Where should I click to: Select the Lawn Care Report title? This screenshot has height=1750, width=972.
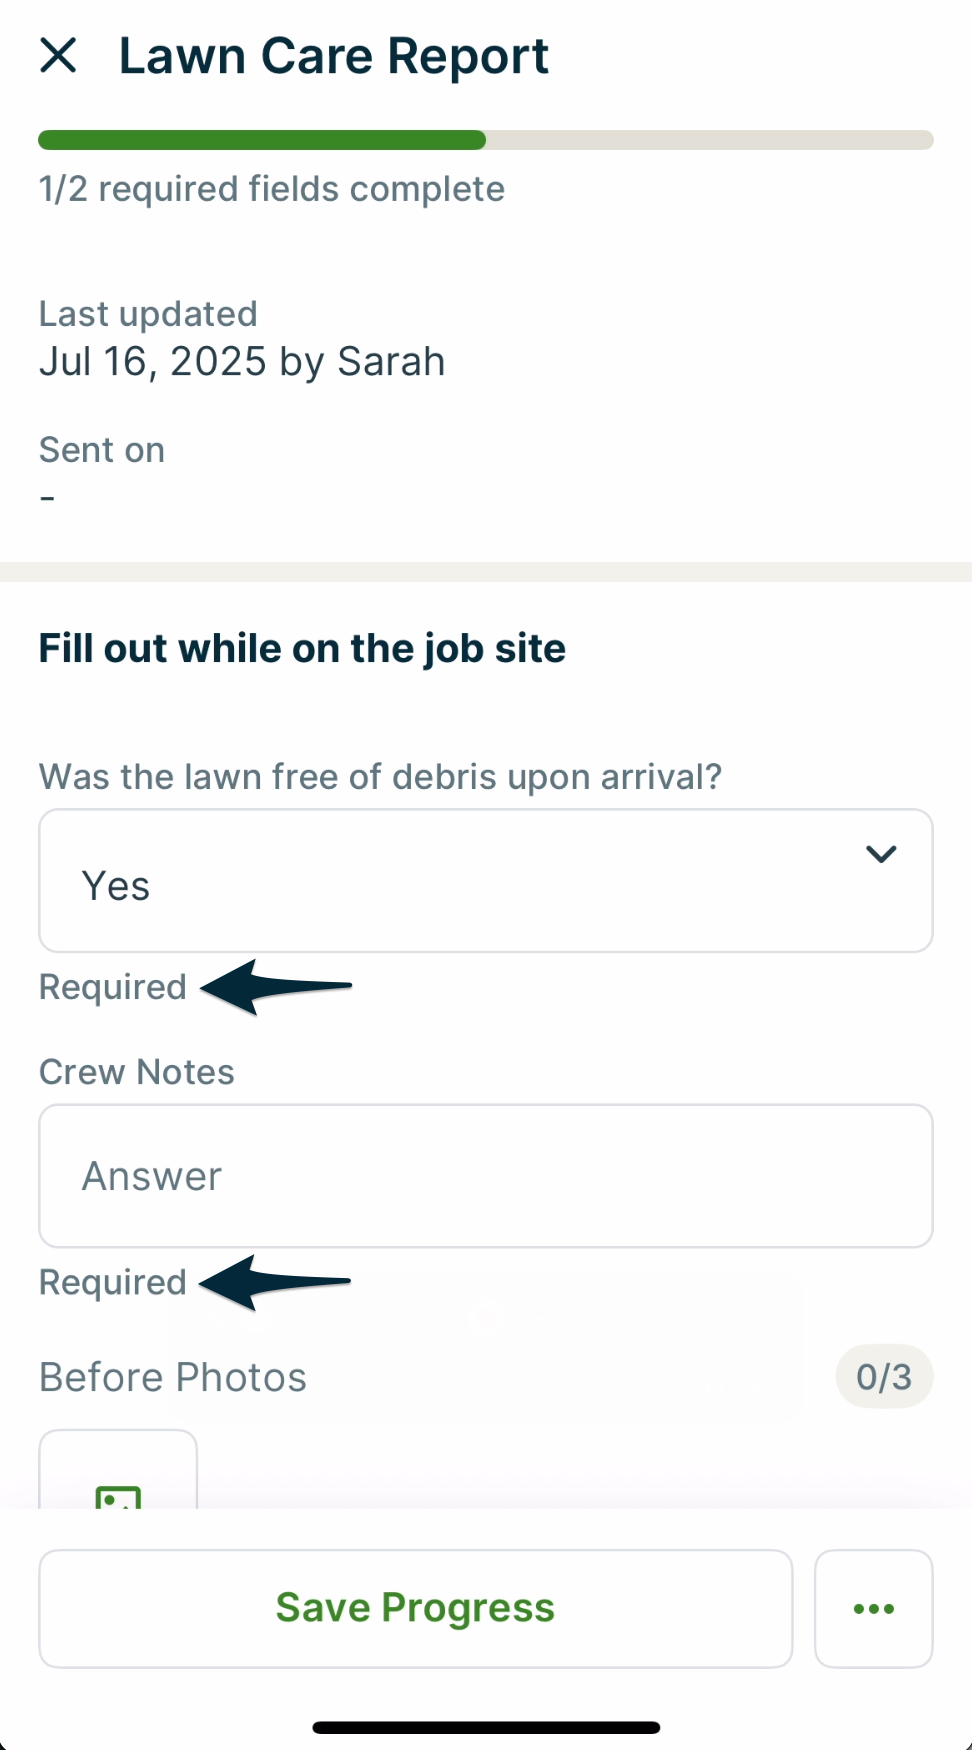[334, 56]
